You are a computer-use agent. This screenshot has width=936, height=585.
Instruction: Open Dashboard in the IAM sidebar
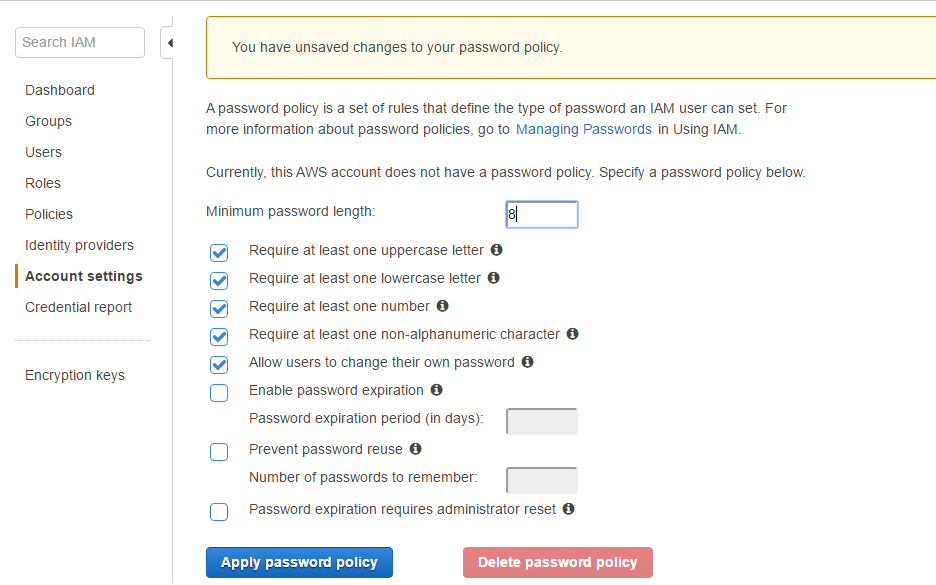[60, 90]
